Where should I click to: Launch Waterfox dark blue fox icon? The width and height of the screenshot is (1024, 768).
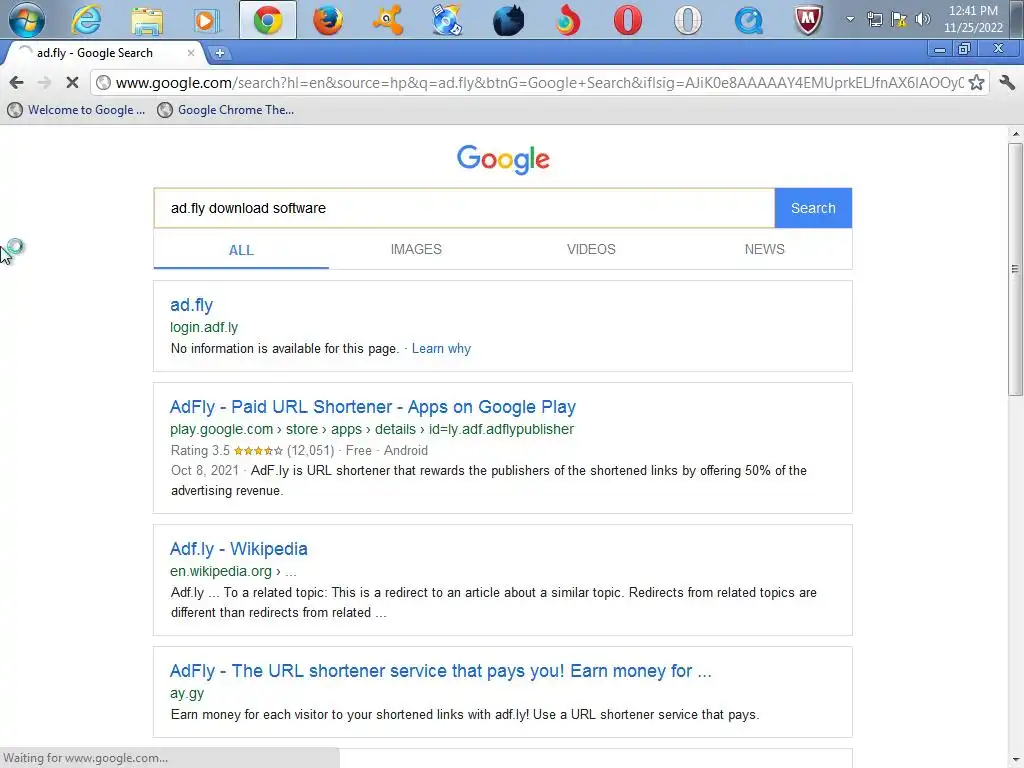[508, 20]
